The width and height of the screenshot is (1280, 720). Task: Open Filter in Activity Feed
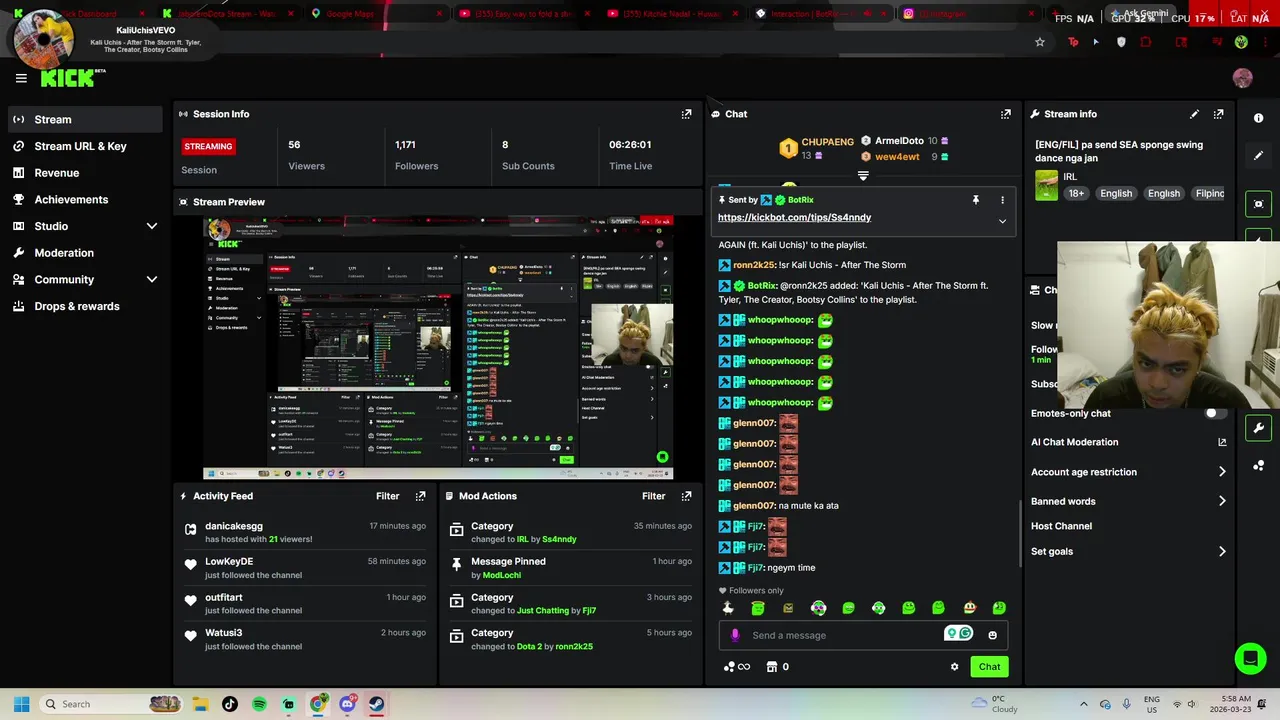click(387, 496)
